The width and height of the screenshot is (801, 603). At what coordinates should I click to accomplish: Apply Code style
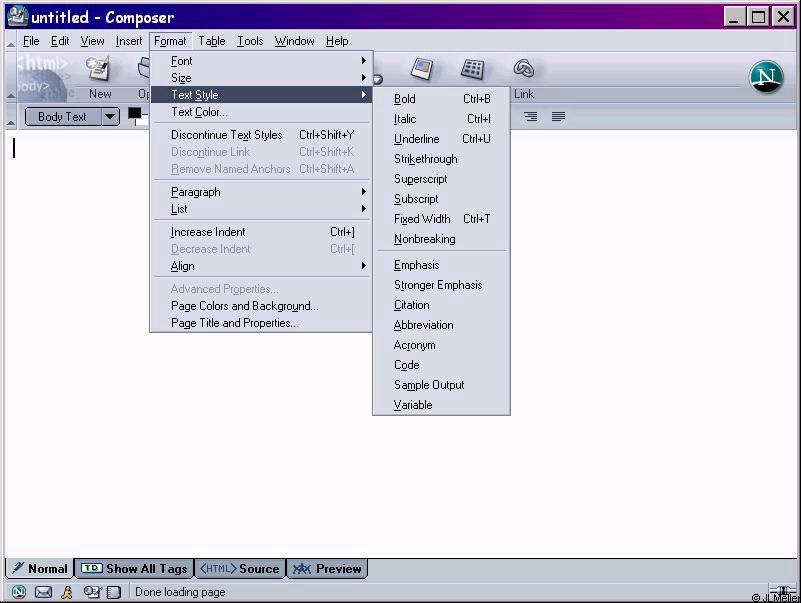tap(441, 365)
